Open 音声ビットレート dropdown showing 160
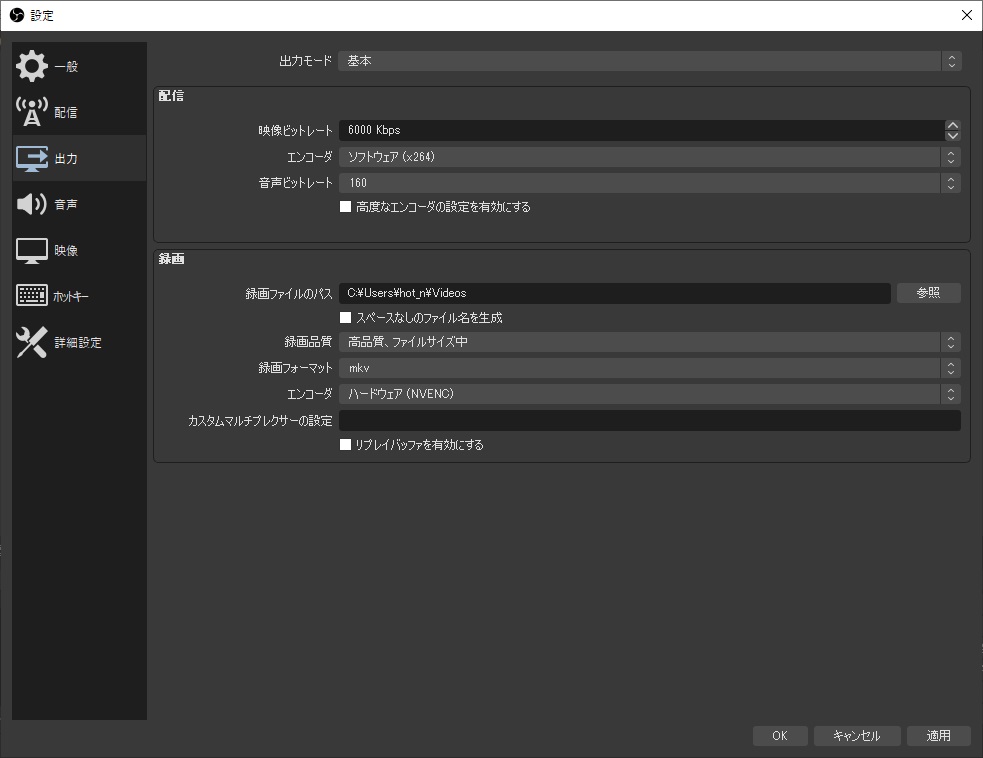This screenshot has width=983, height=758. pos(649,183)
